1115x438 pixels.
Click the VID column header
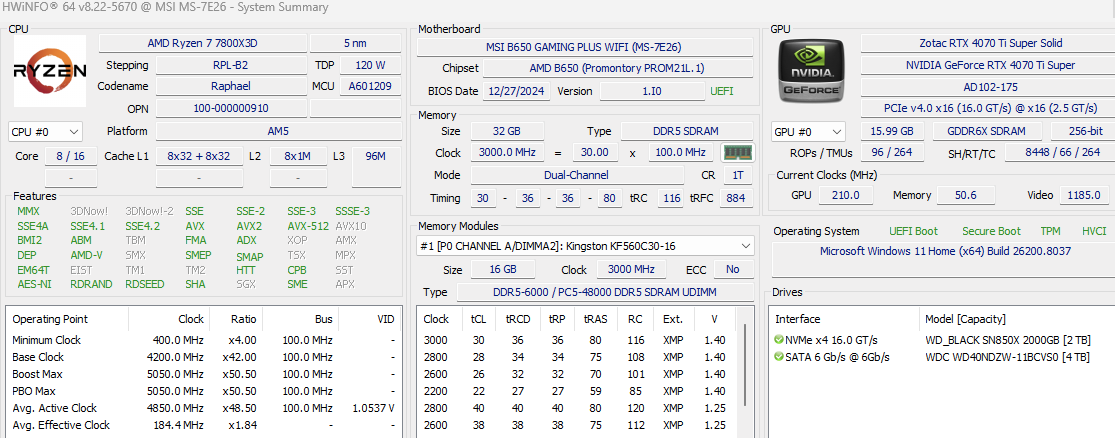coord(368,319)
